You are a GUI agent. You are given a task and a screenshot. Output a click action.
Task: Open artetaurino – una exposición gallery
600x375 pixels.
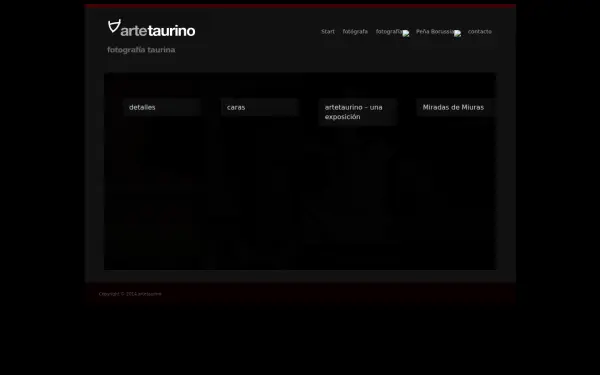[x=357, y=112]
